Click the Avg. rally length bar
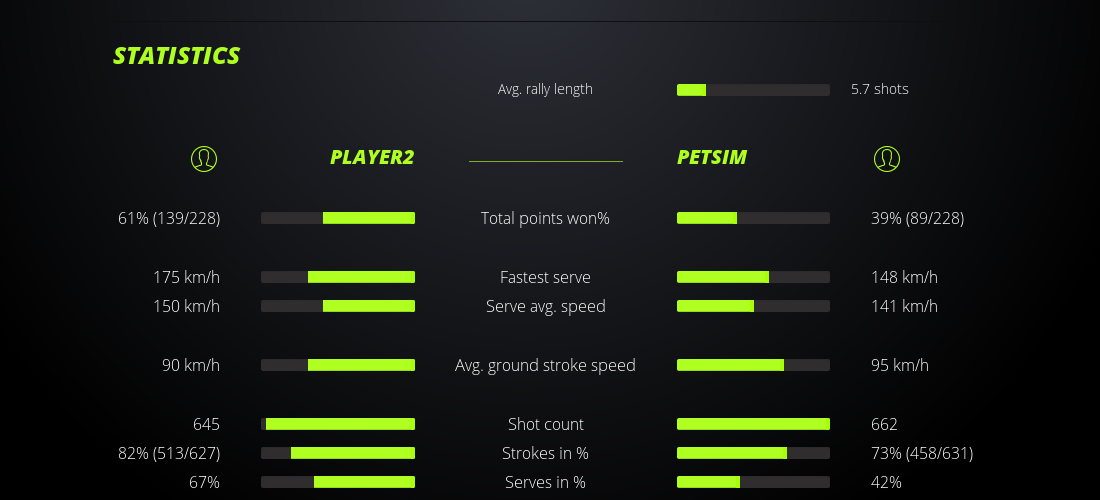Viewport: 1100px width, 500px height. (753, 90)
